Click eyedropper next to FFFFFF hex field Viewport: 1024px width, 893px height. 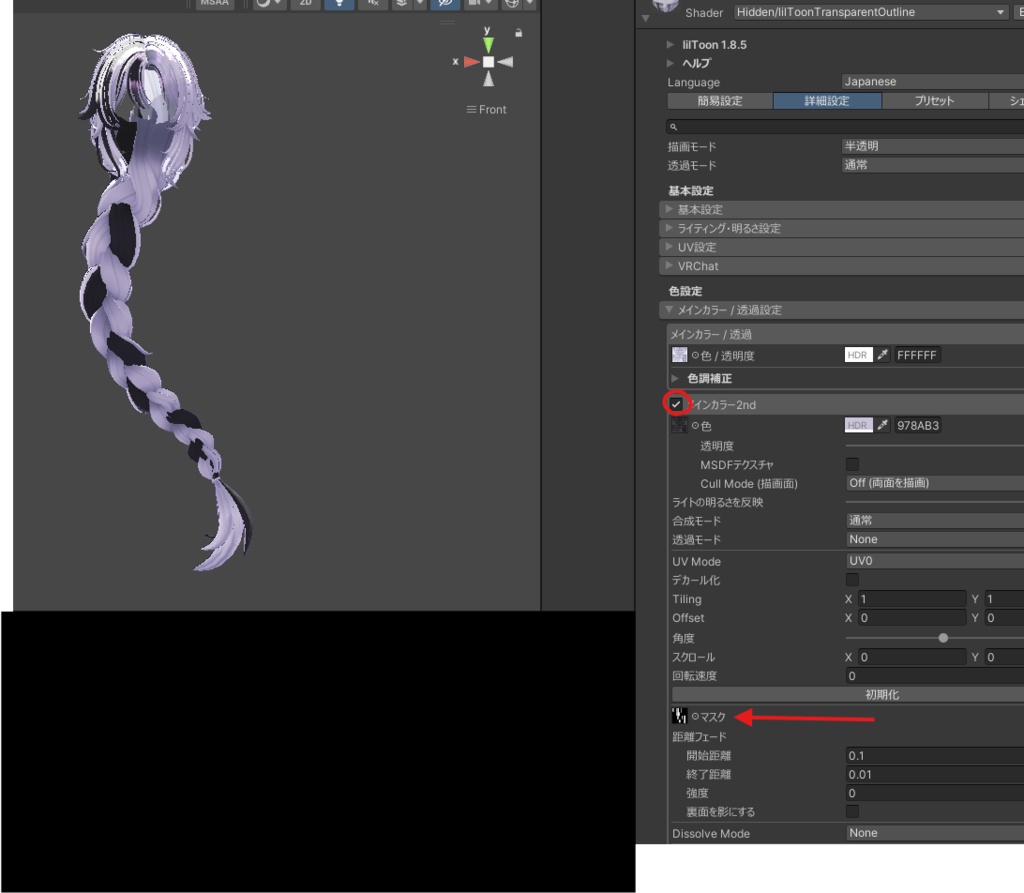[883, 355]
